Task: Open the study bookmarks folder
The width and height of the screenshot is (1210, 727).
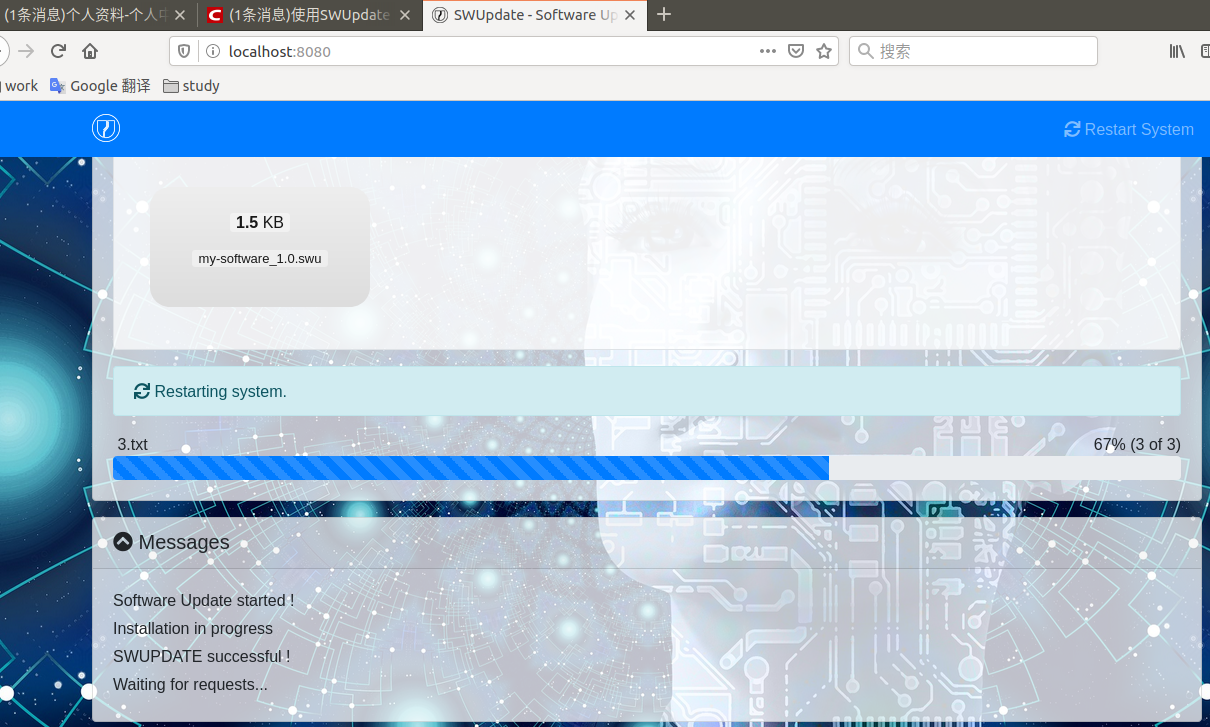Action: (191, 86)
